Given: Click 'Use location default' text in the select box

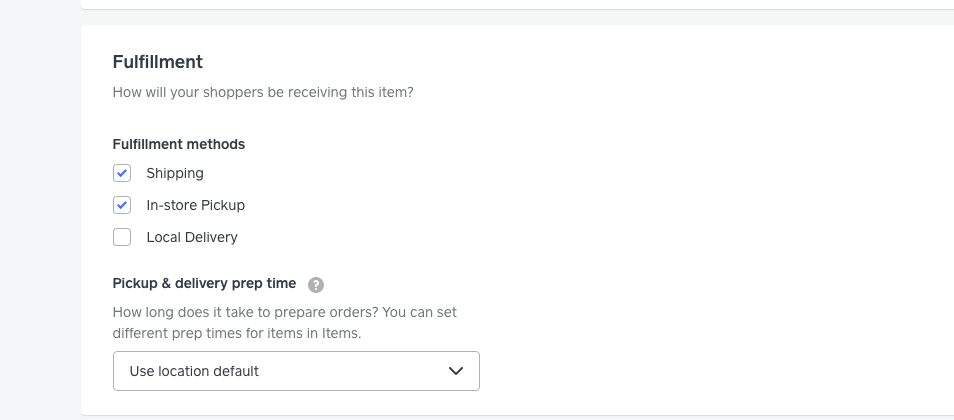Looking at the screenshot, I should tap(194, 371).
